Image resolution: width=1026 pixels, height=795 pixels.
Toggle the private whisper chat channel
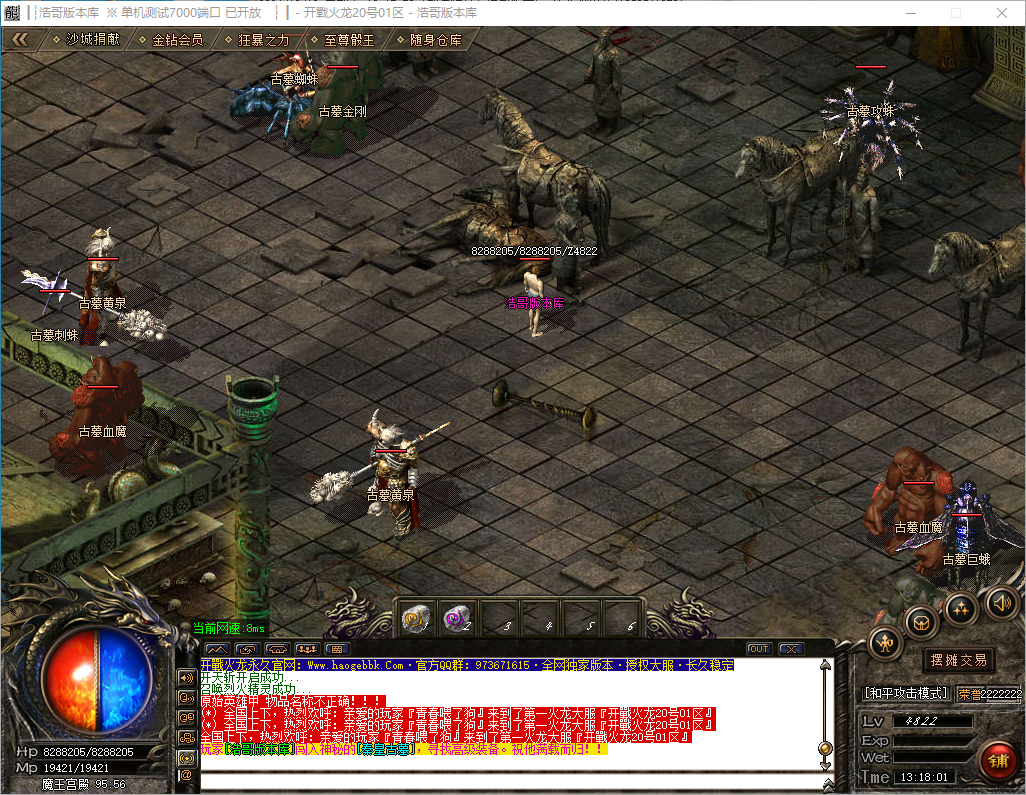pyautogui.click(x=187, y=698)
